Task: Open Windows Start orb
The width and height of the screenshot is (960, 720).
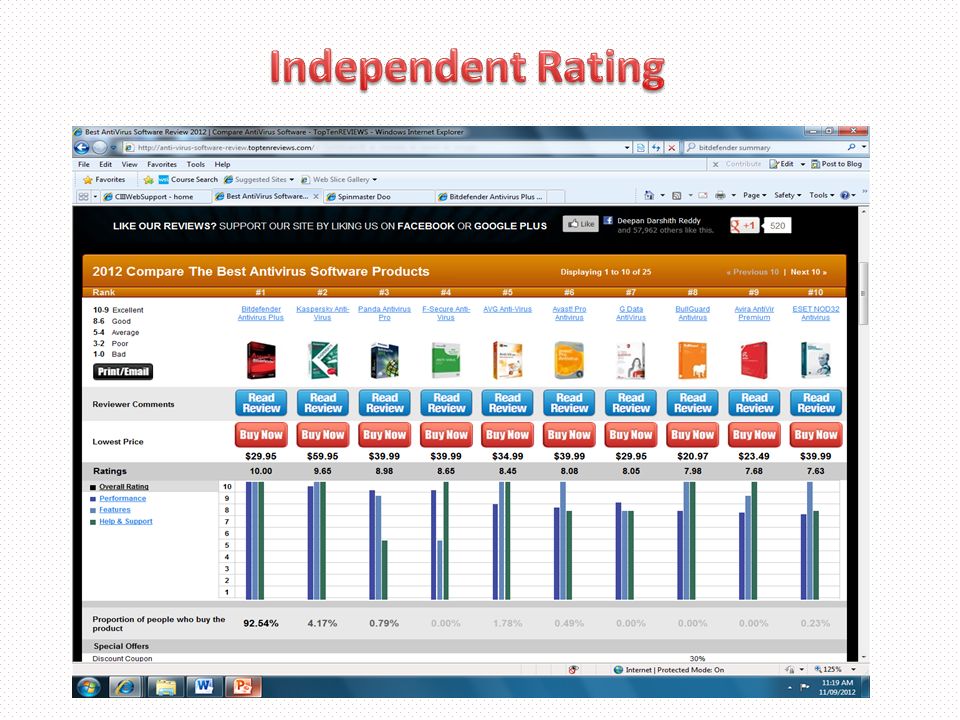Action: 89,687
